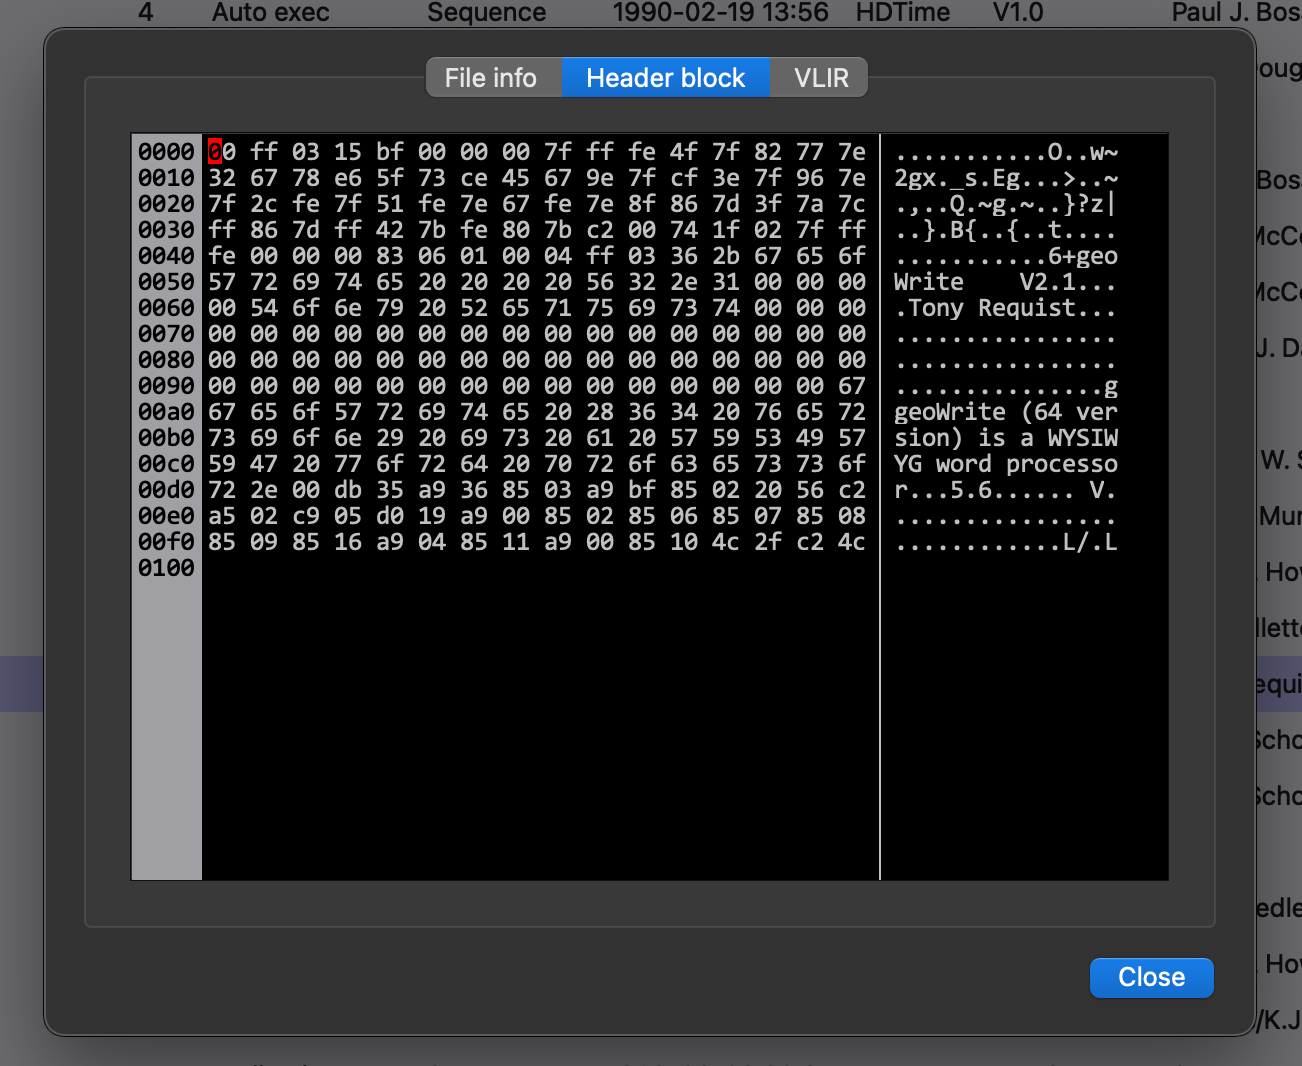This screenshot has width=1302, height=1066.
Task: Click 'V1.0' version in background list
Action: (1017, 12)
